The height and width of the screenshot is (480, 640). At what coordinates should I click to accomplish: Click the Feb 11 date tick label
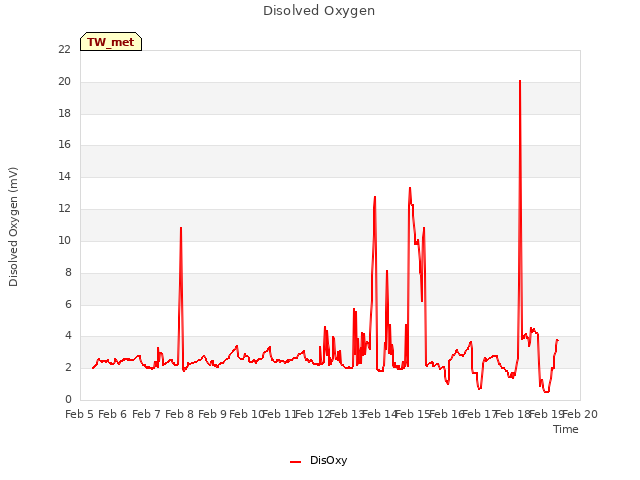tap(280, 414)
